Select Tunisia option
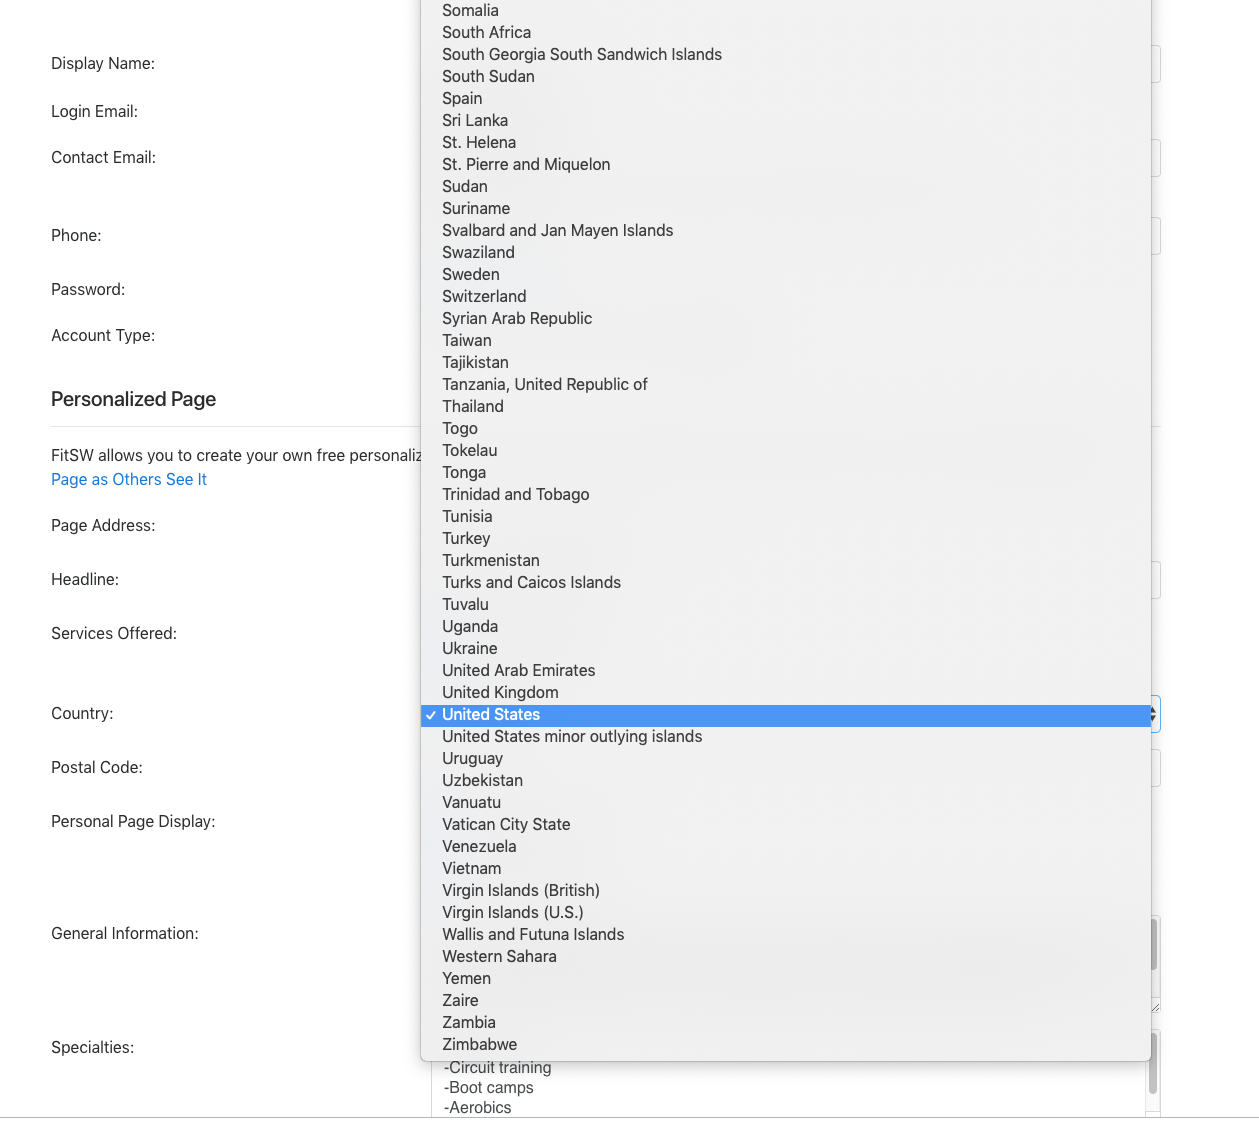Screen dimensions: 1259x1126 (x=786, y=517)
